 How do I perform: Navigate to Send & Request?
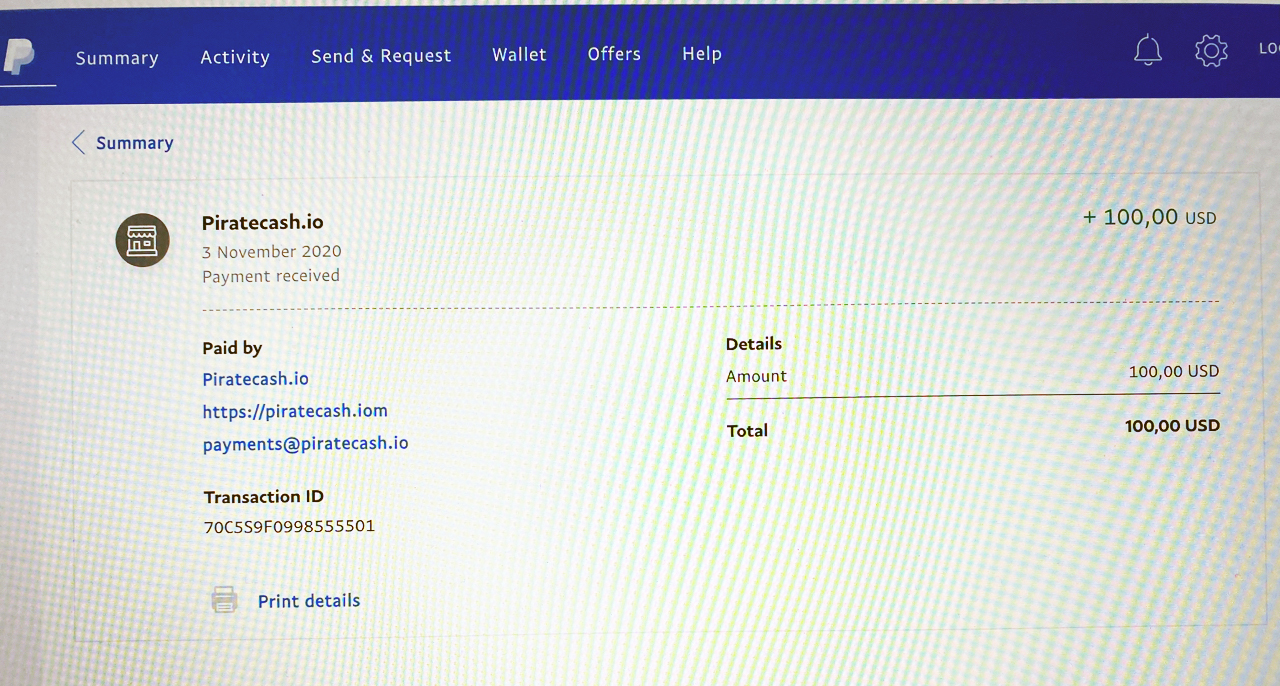[381, 55]
